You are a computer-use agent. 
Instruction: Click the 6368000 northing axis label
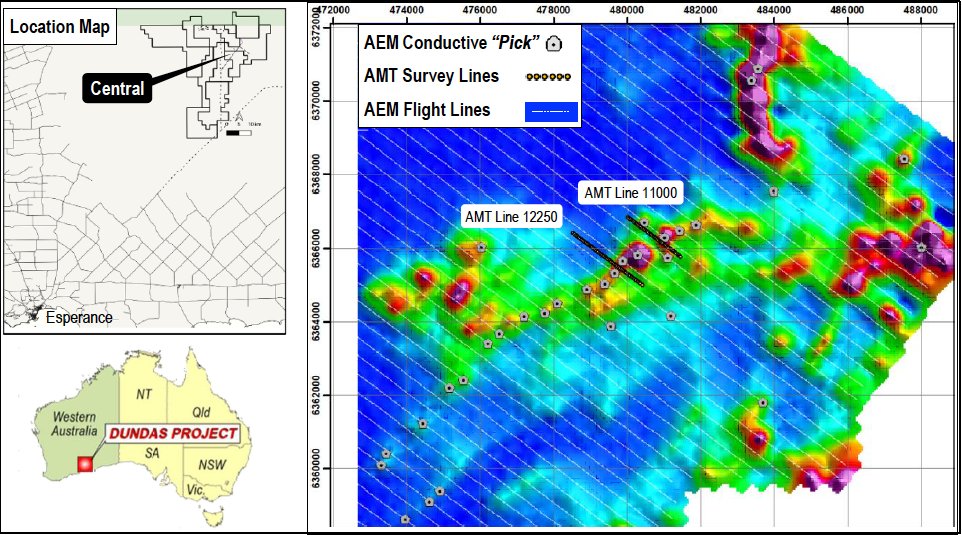317,174
